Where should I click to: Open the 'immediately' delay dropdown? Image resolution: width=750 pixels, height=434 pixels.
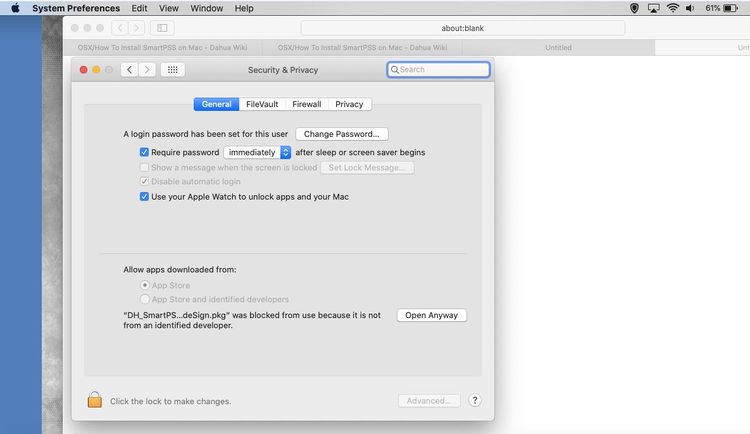(x=257, y=152)
